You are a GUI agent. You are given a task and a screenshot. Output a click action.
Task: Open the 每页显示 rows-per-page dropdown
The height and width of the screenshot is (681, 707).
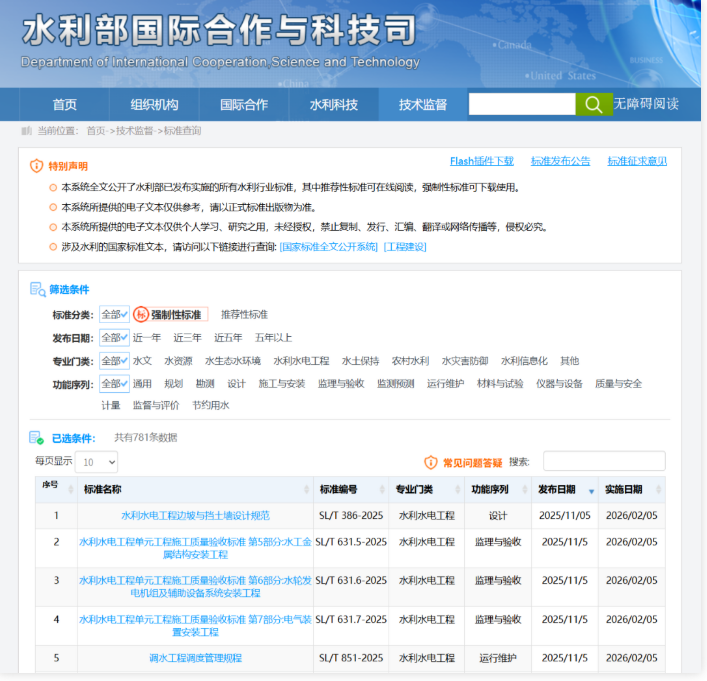[98, 462]
